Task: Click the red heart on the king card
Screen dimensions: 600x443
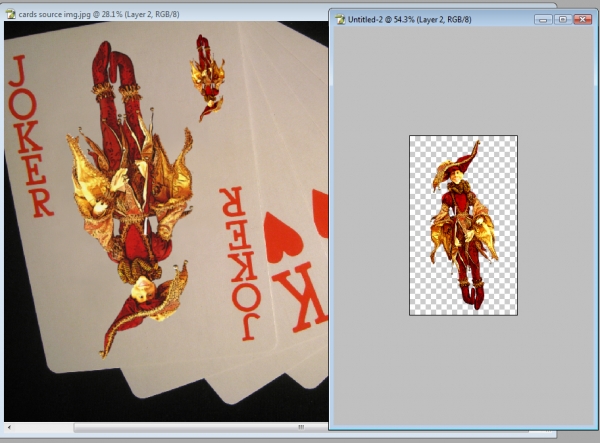Action: point(282,238)
